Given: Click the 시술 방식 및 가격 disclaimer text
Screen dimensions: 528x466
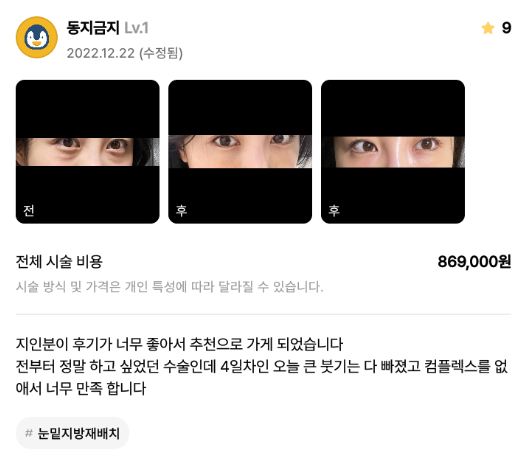Looking at the screenshot, I should 169,287.
